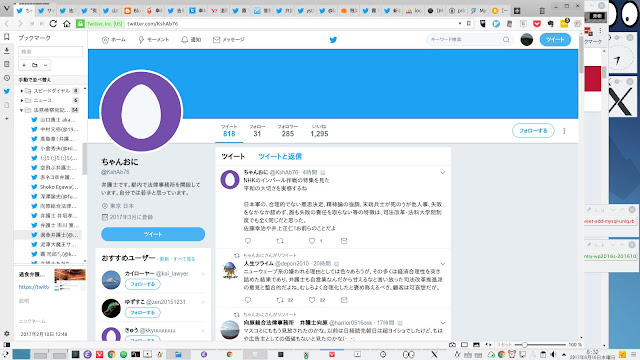
Task: Open フォロワー 285 count
Action: pyautogui.click(x=288, y=131)
